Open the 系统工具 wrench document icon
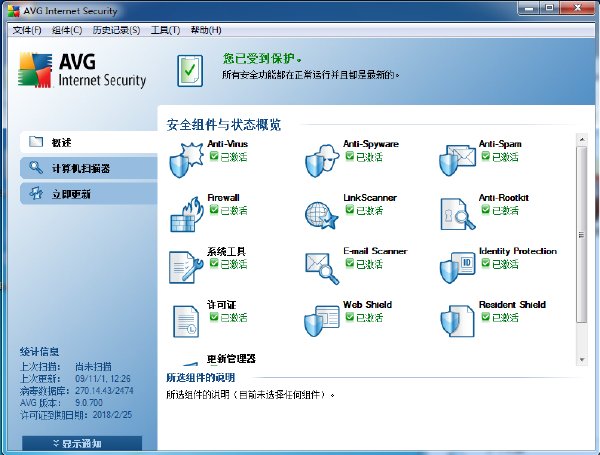 pos(186,267)
